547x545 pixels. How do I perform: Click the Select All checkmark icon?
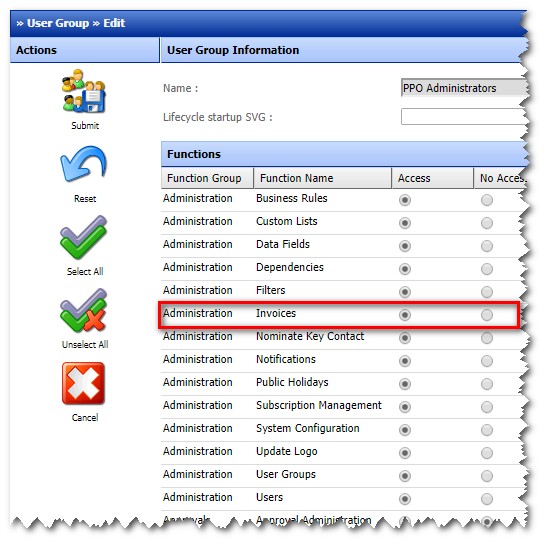[x=84, y=237]
